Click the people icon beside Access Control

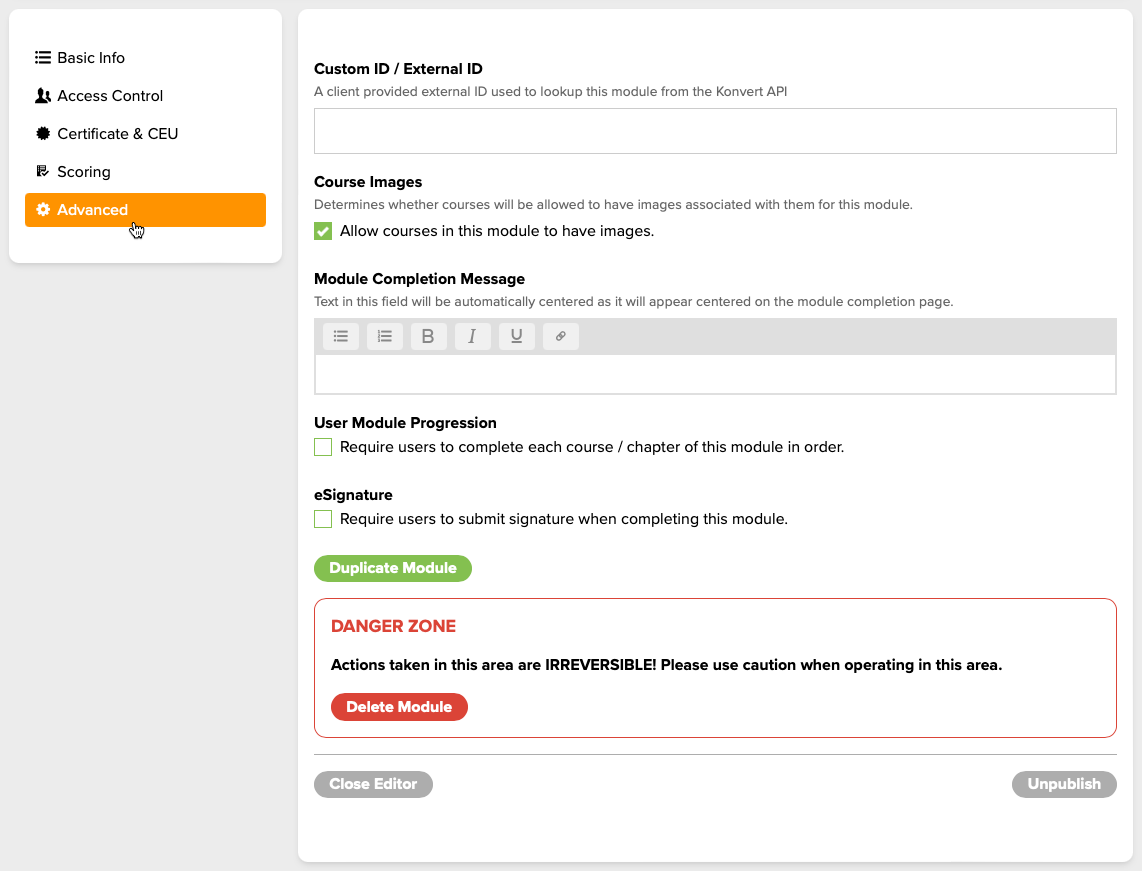coord(42,95)
